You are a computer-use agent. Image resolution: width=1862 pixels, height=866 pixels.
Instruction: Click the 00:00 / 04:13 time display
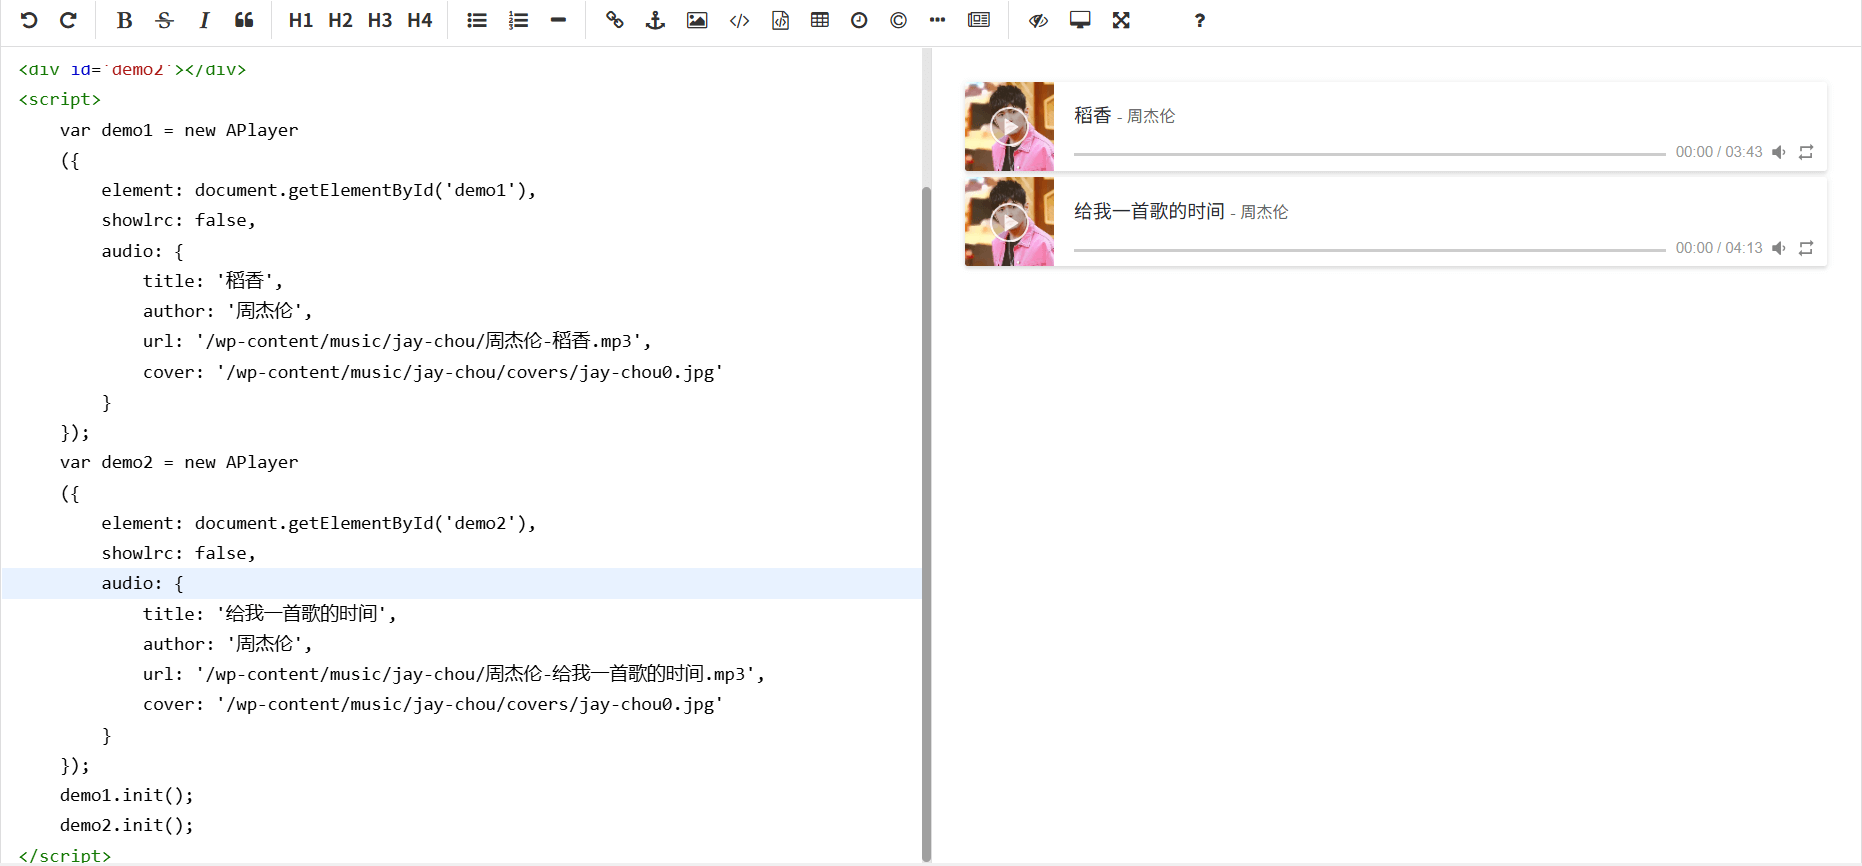click(1719, 248)
